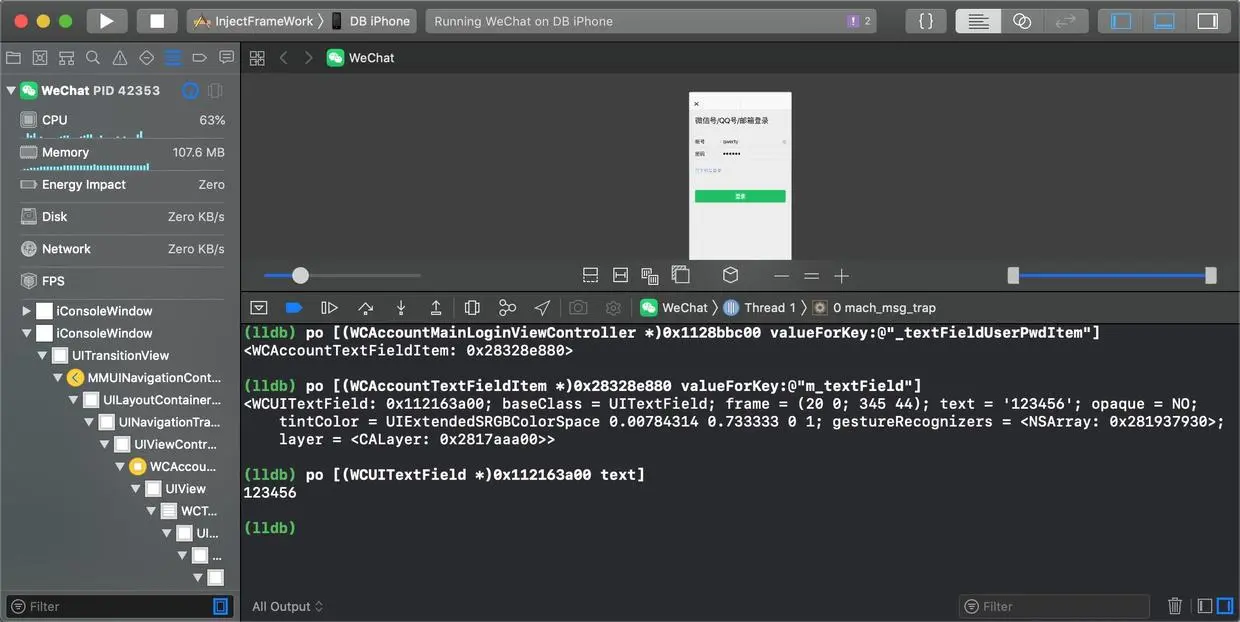Click the WeChat login screen preview
Screen dimensions: 1240x622
pos(740,176)
